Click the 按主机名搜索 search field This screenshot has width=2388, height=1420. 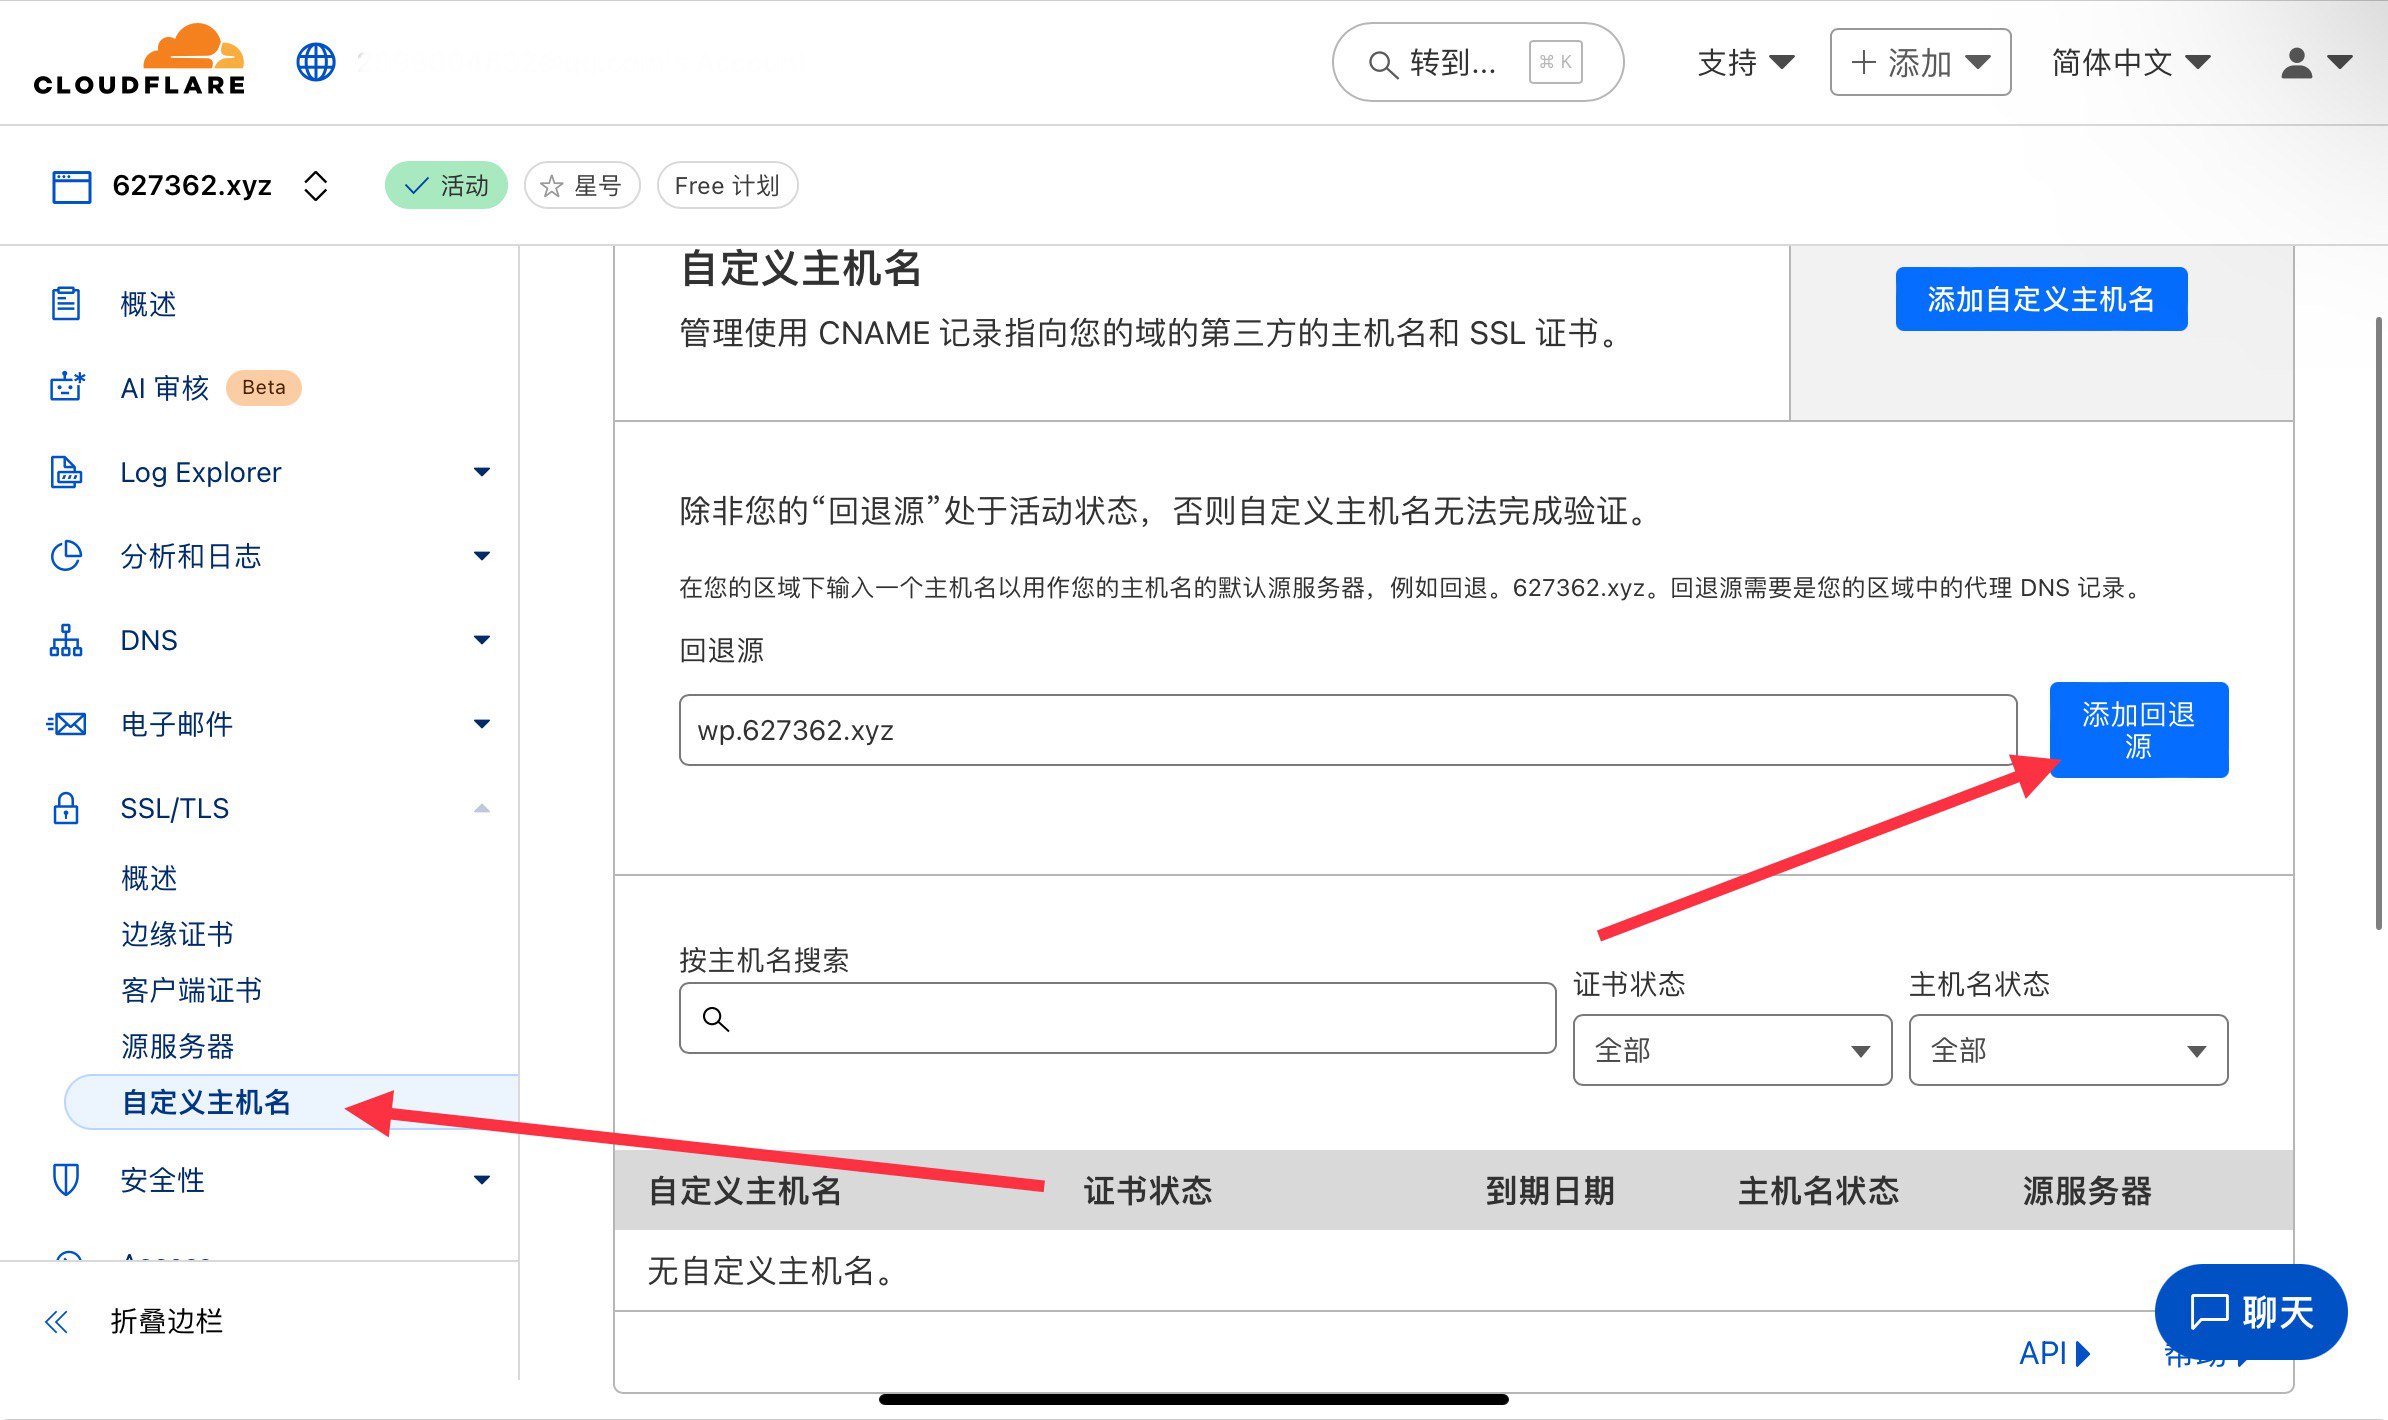coord(1117,1018)
